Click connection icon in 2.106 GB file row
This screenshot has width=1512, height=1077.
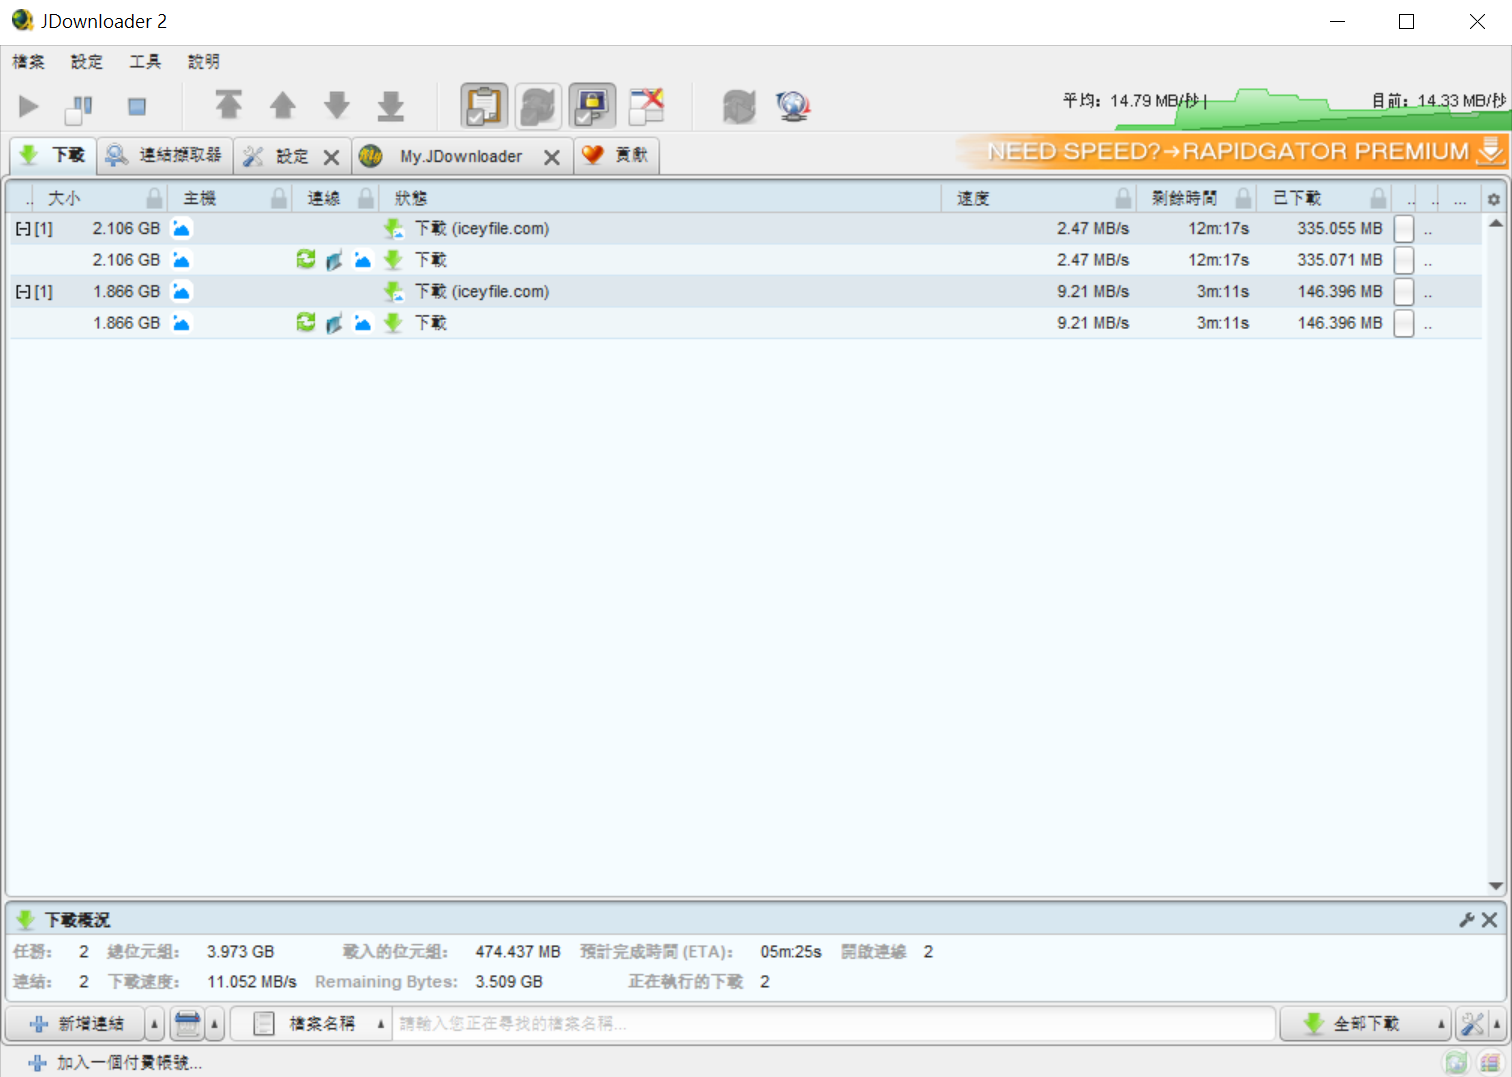(x=334, y=261)
